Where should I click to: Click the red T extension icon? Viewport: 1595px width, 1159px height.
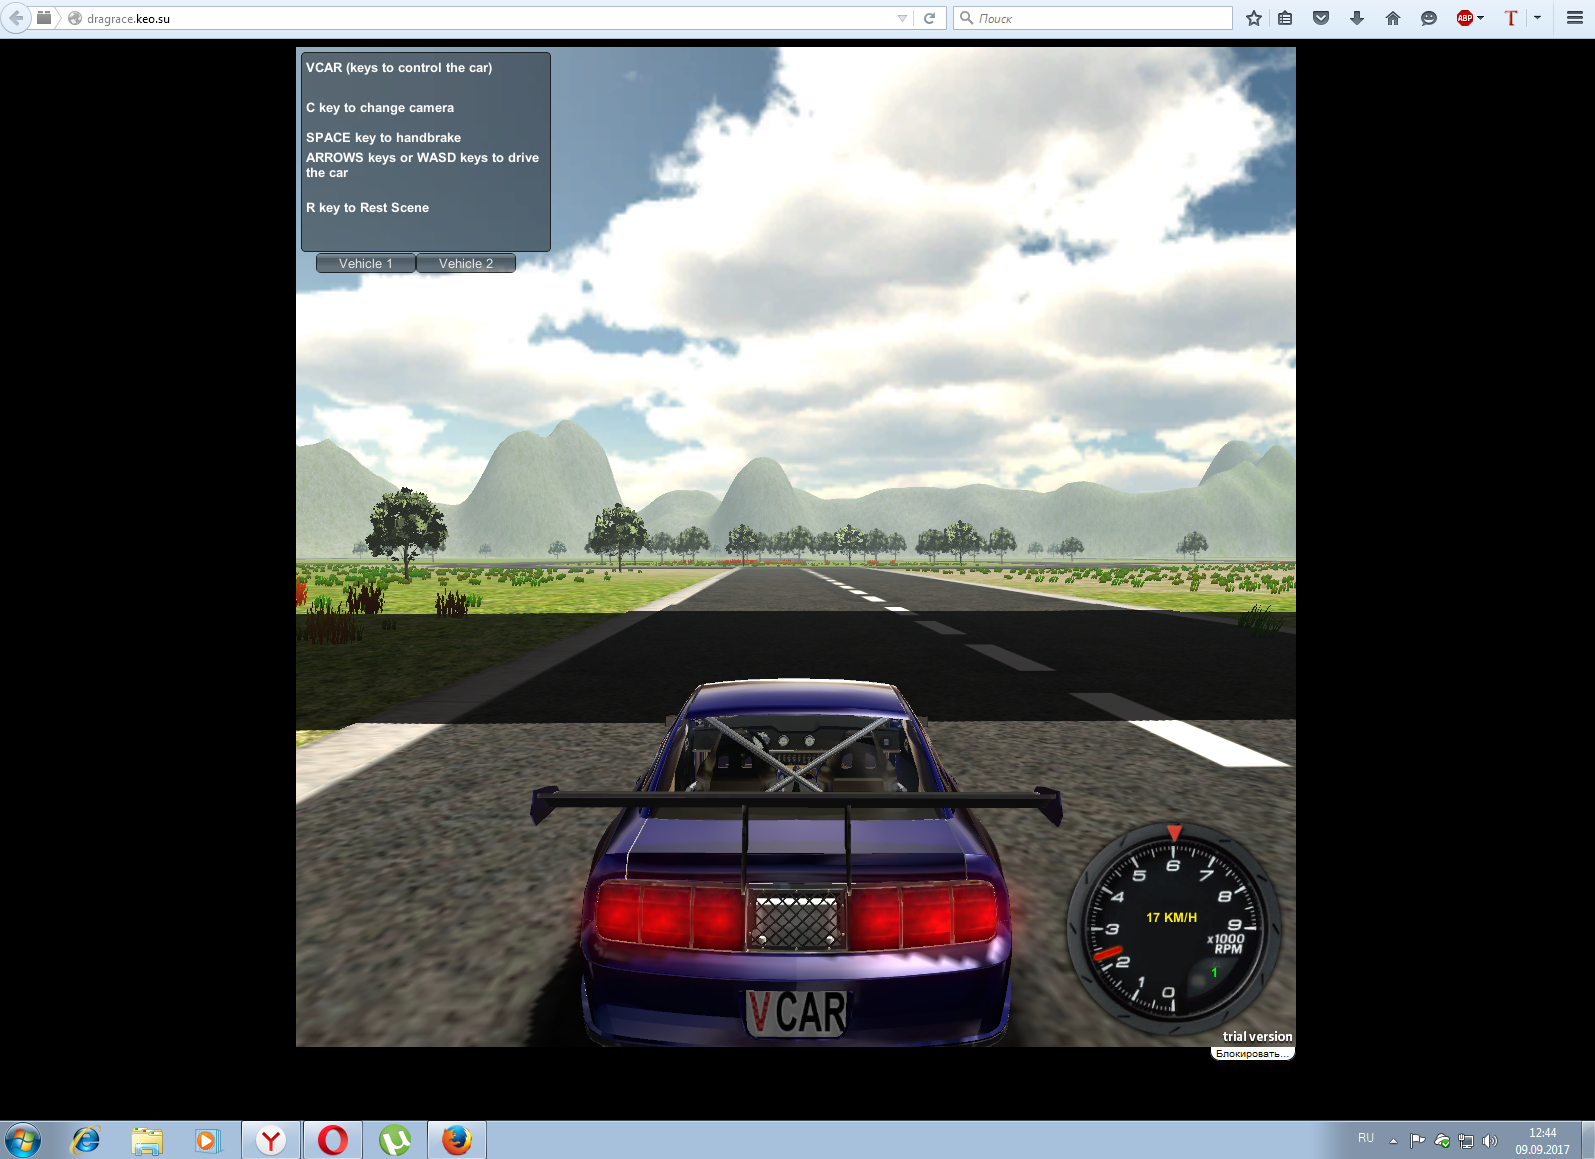point(1511,18)
